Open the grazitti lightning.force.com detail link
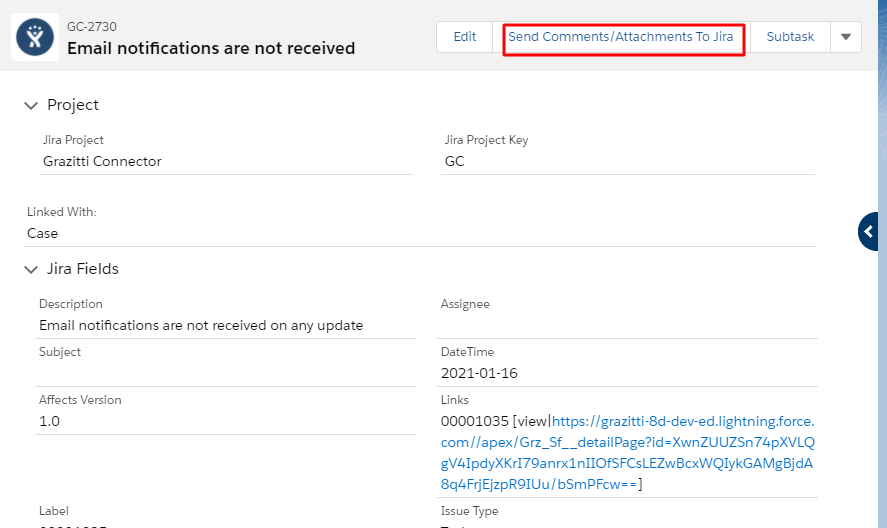 pyautogui.click(x=627, y=453)
